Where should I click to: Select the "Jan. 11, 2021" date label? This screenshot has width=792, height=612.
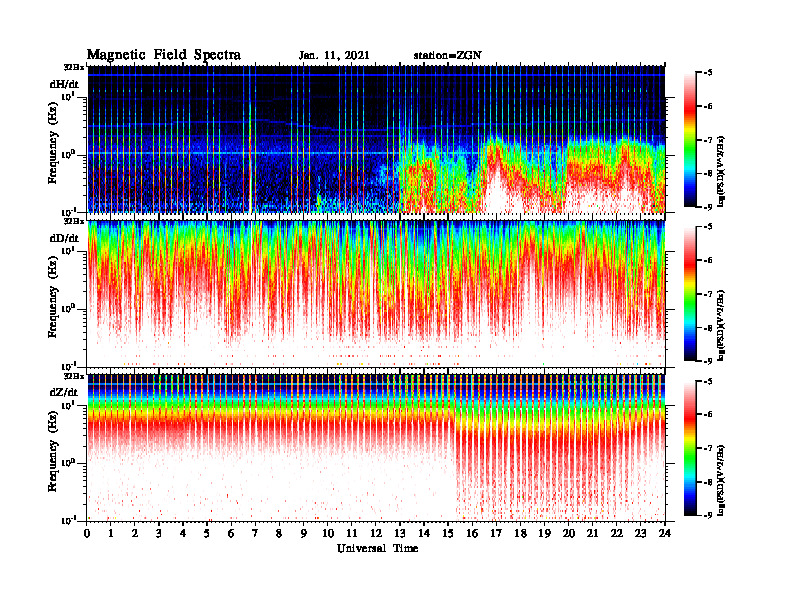click(x=334, y=56)
